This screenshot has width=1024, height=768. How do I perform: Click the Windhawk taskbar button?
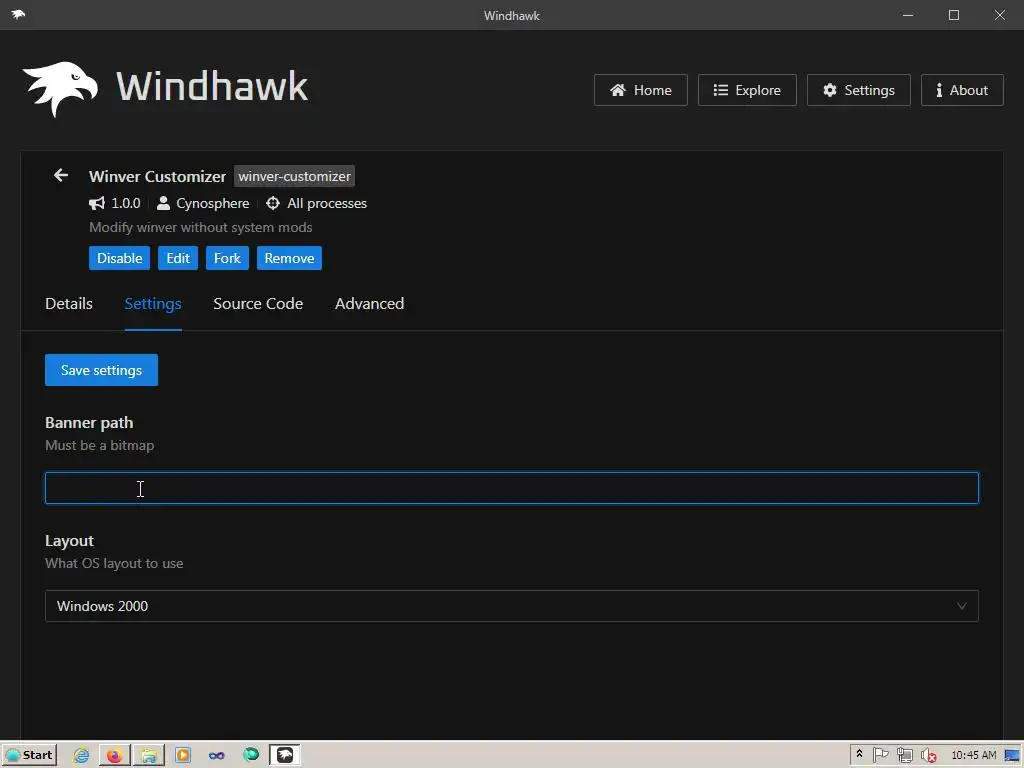(x=285, y=755)
